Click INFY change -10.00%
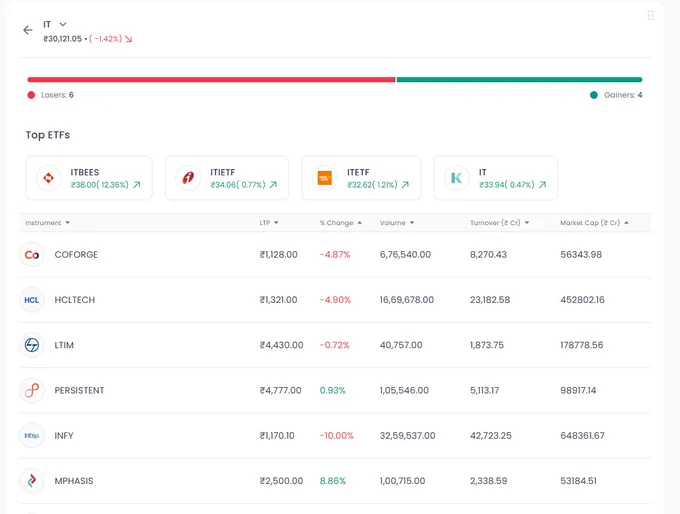680x514 pixels. coord(337,435)
